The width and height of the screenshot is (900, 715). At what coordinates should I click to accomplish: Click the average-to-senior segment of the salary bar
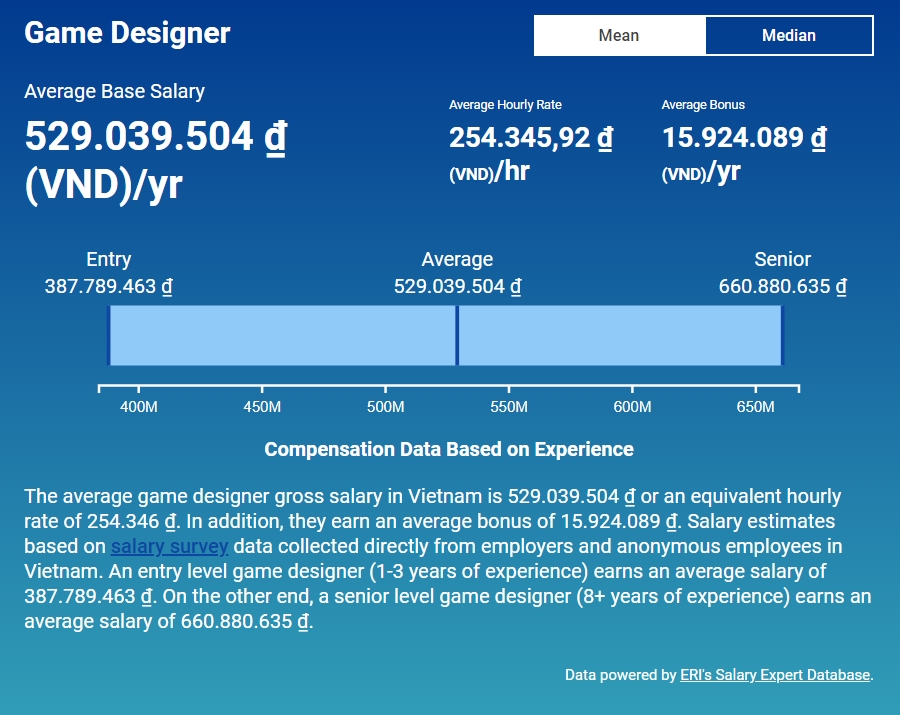[x=620, y=336]
